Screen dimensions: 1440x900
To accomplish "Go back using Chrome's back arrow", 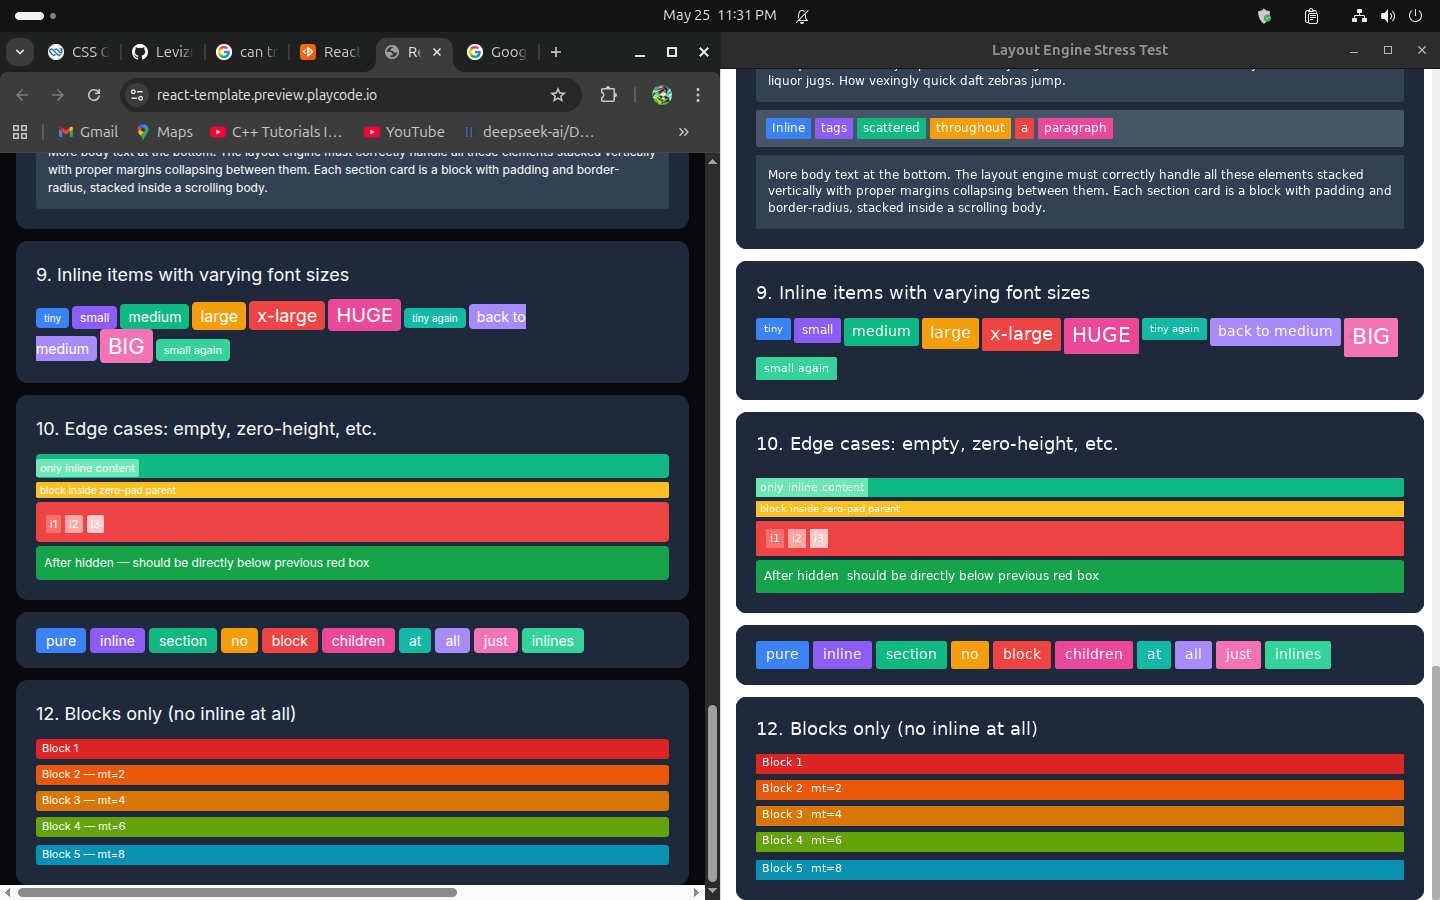I will point(22,95).
